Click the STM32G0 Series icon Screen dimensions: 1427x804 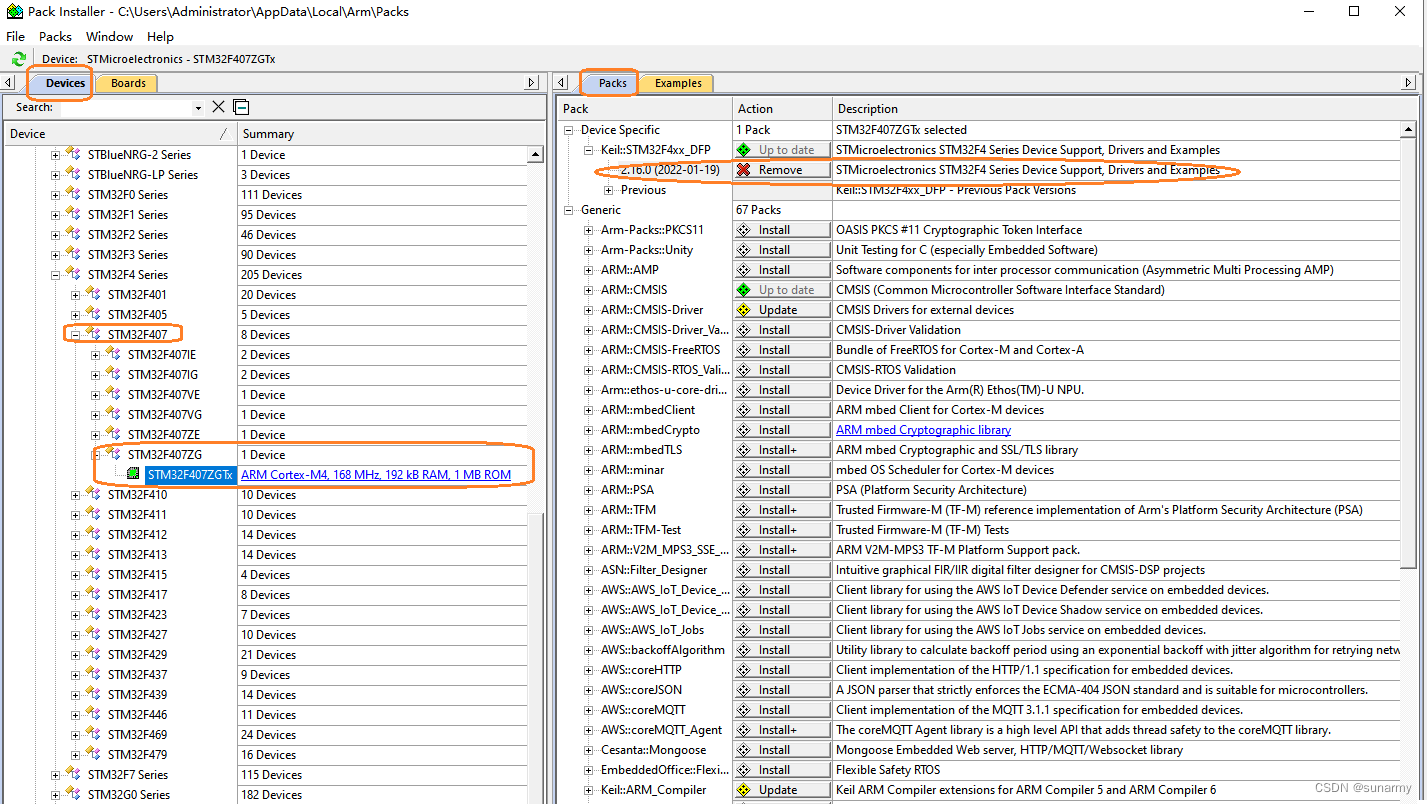pyautogui.click(x=74, y=794)
